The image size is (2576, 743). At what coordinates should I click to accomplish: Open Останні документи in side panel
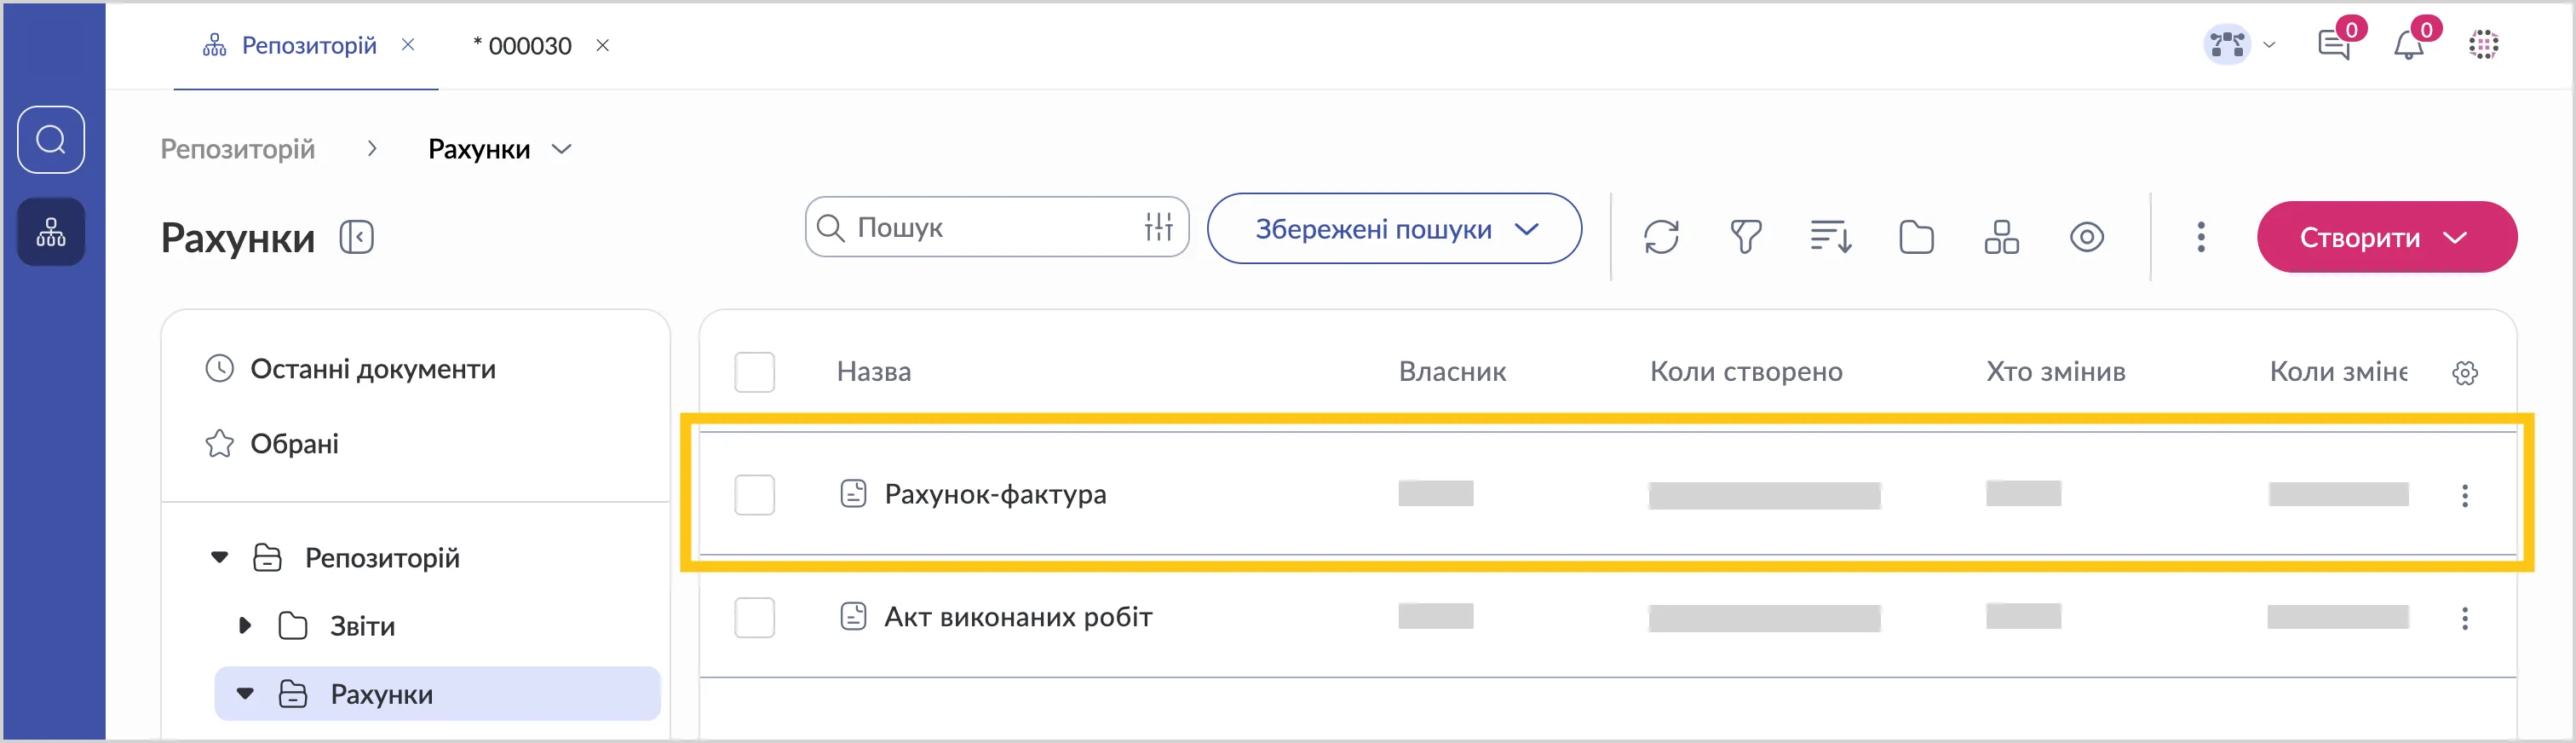tap(372, 369)
